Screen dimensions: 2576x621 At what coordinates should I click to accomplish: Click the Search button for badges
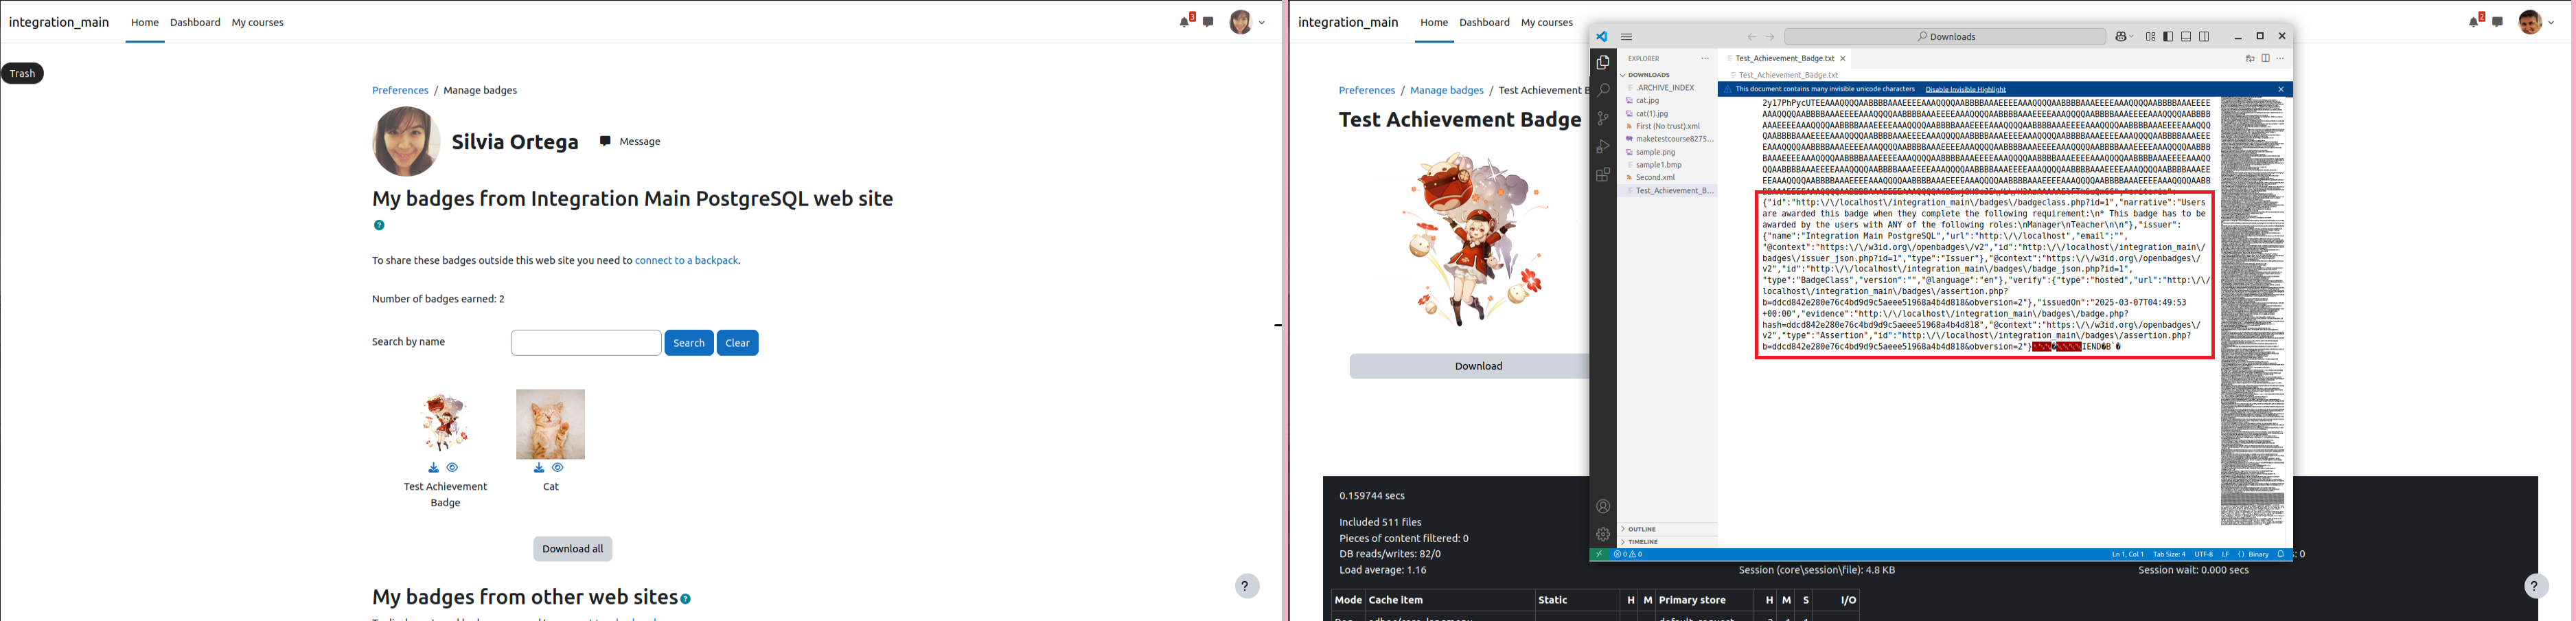tap(689, 343)
